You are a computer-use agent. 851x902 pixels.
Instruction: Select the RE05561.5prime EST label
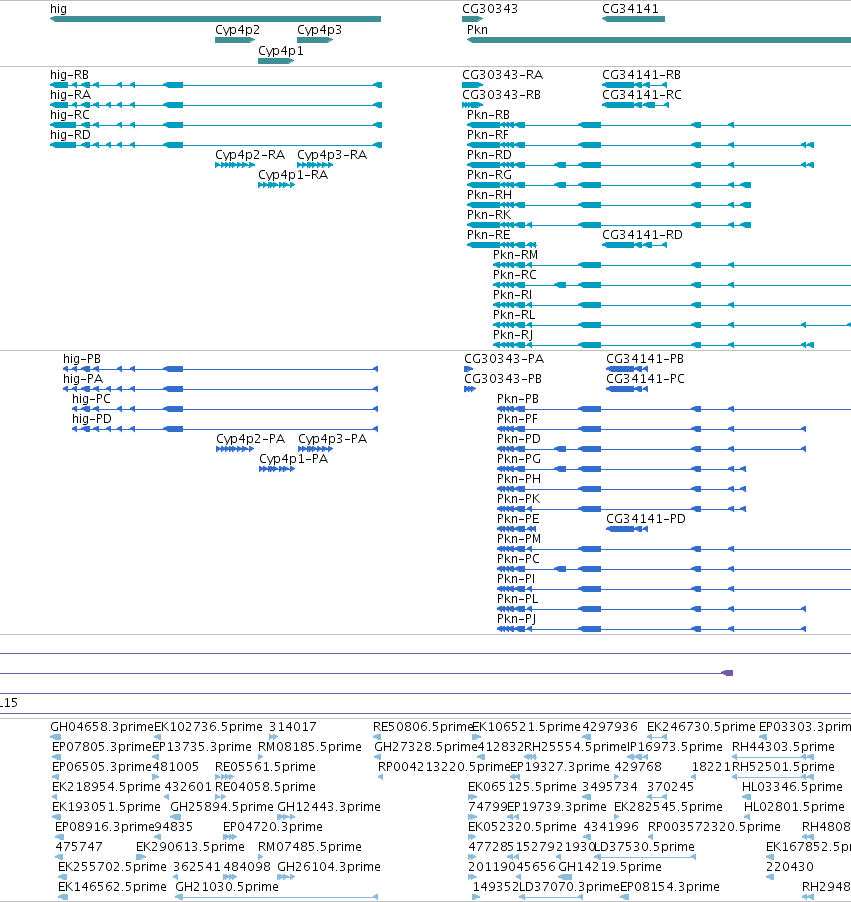(x=265, y=767)
